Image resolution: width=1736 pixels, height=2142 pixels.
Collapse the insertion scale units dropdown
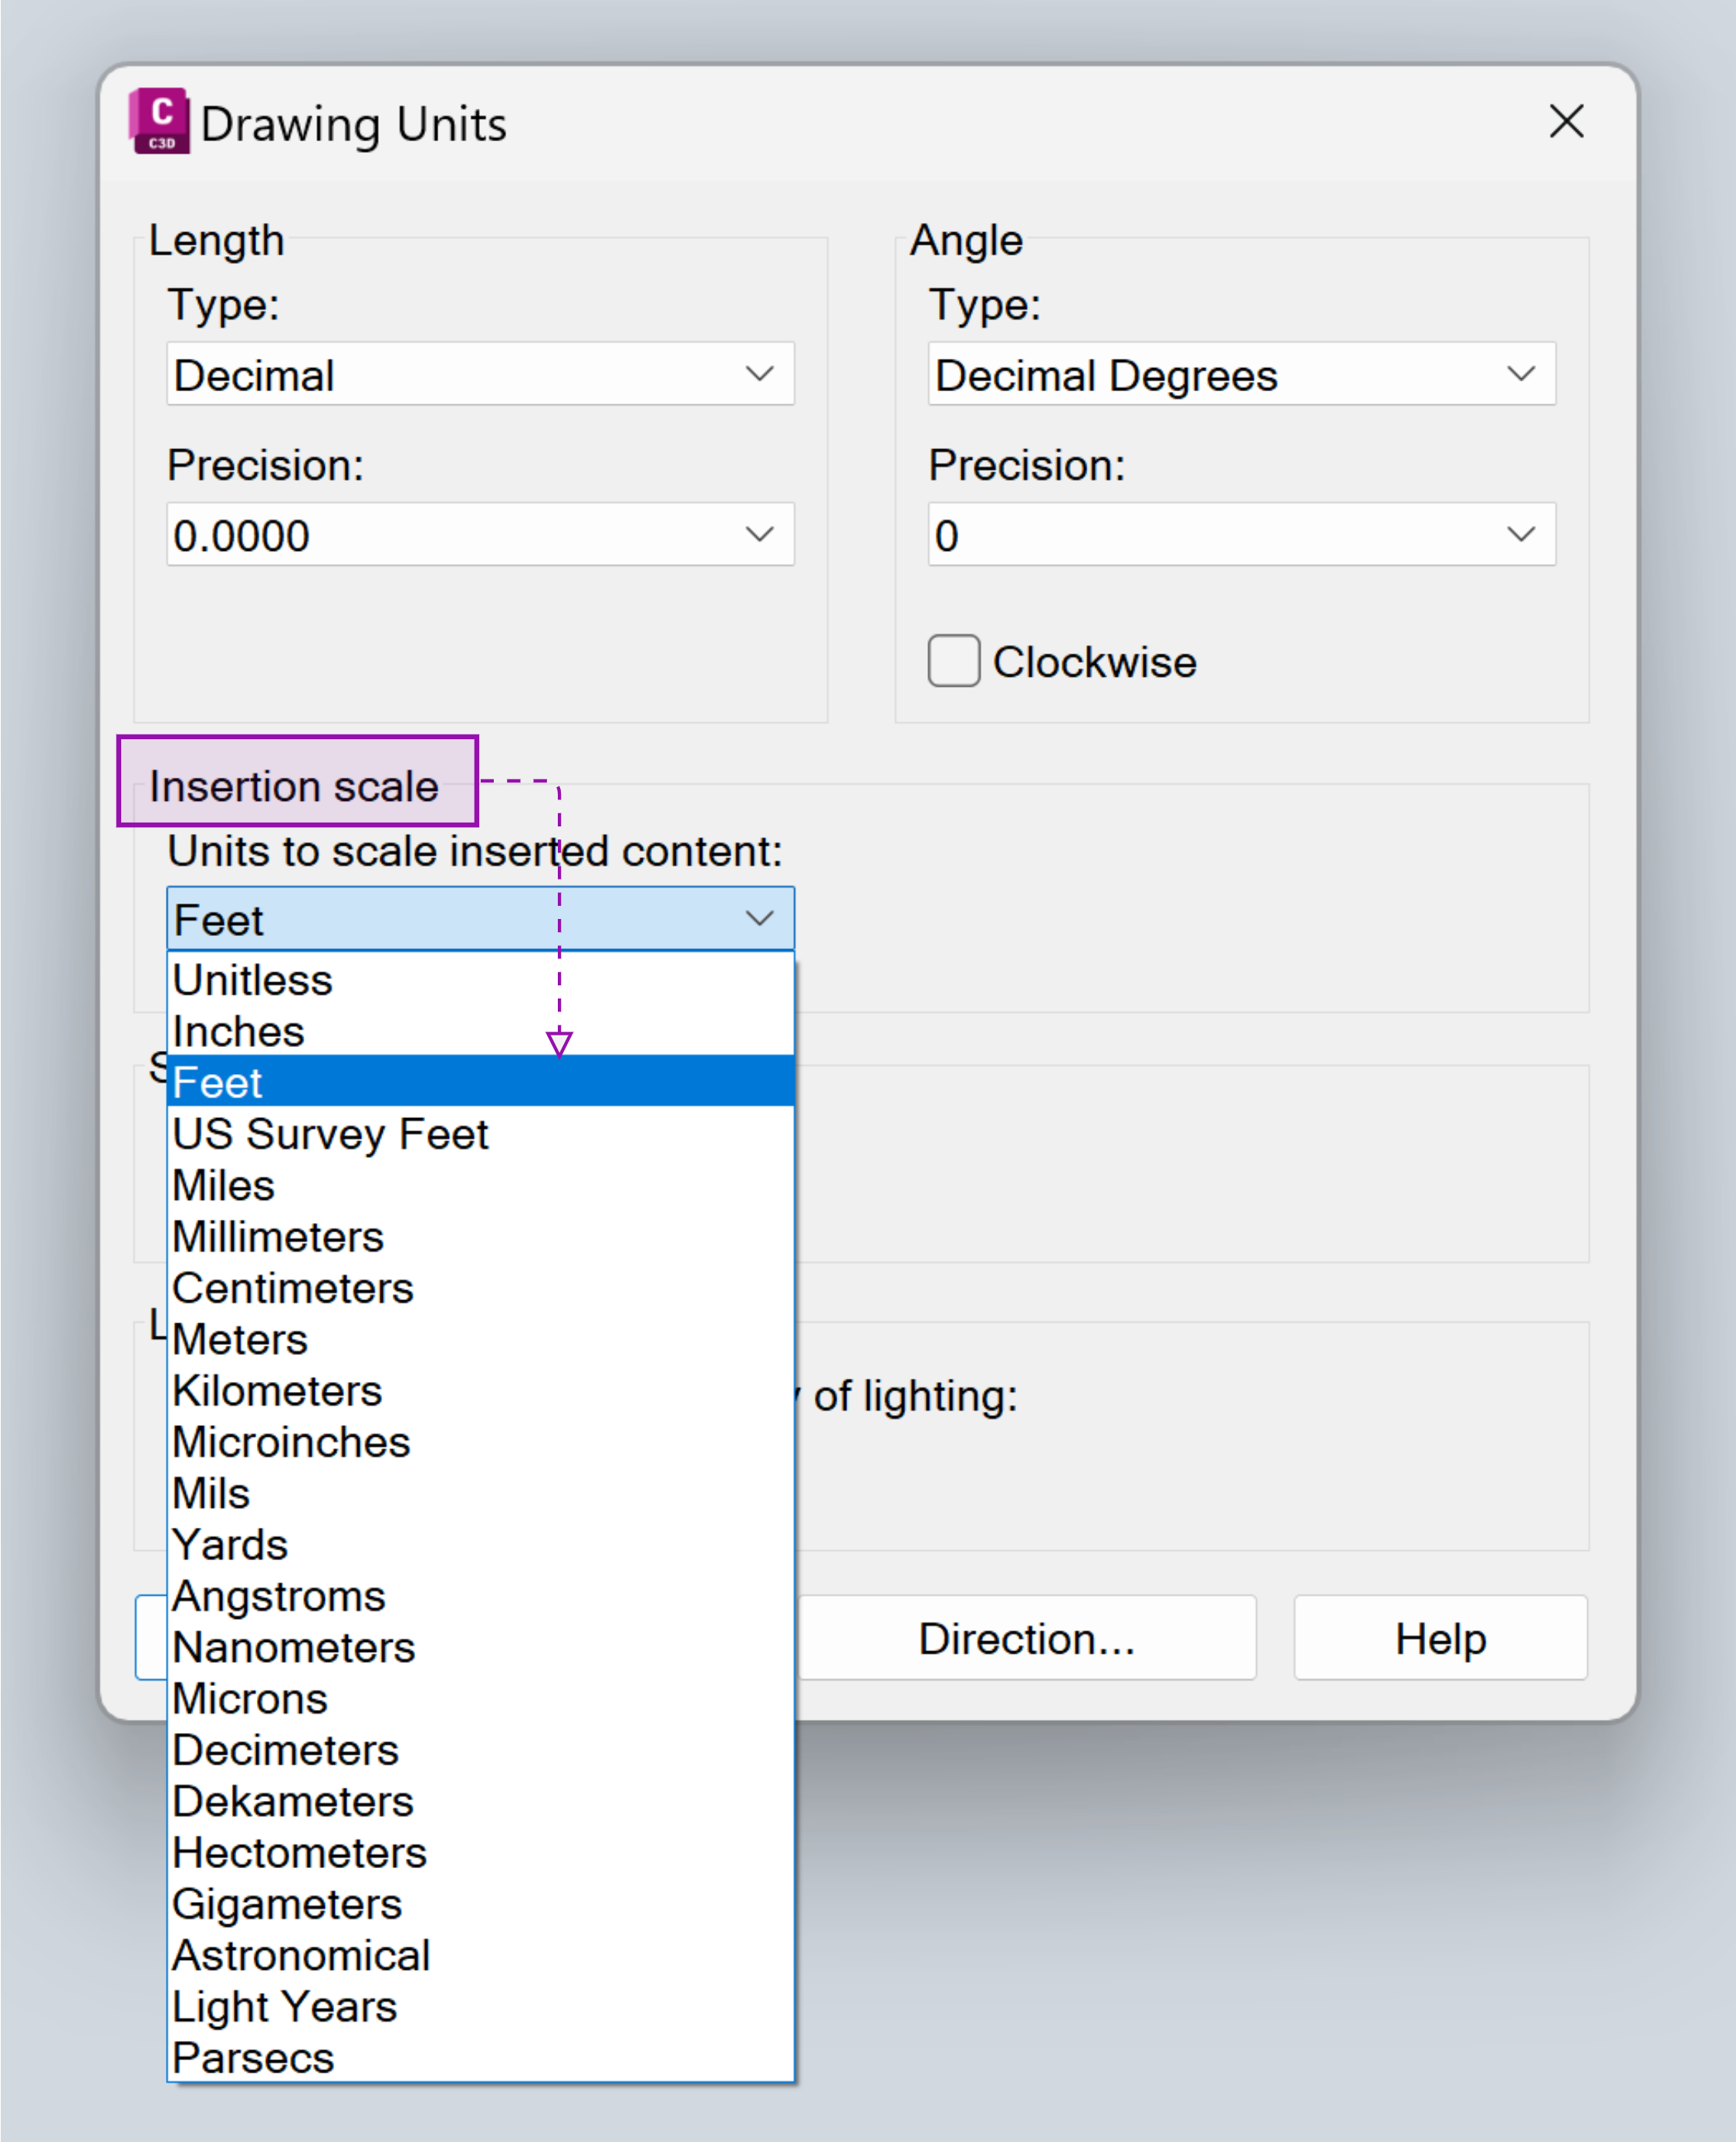click(x=760, y=917)
